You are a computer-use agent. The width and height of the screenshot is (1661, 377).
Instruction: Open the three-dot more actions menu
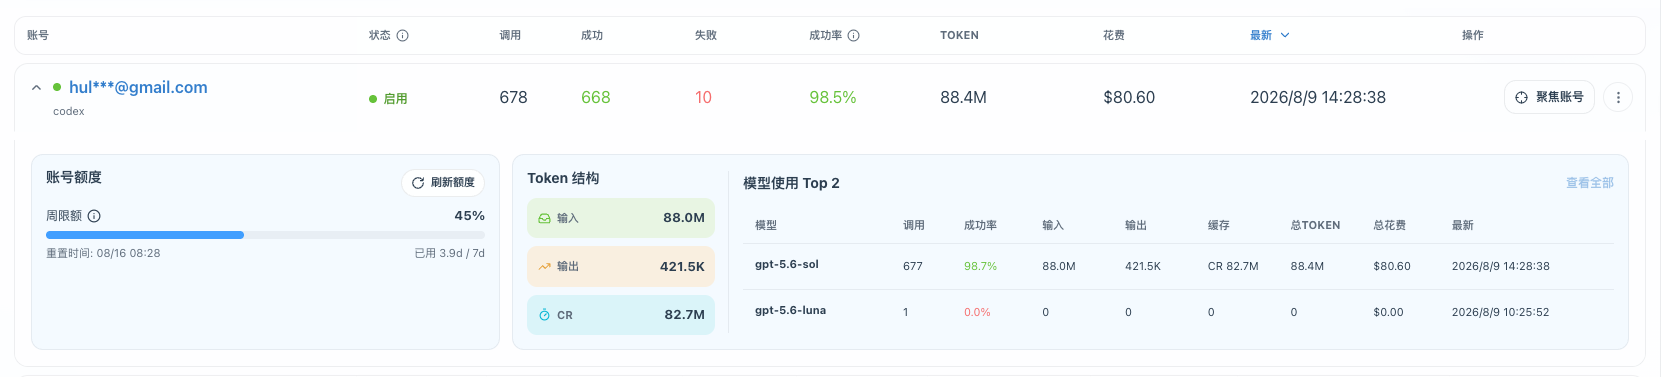pyautogui.click(x=1618, y=97)
